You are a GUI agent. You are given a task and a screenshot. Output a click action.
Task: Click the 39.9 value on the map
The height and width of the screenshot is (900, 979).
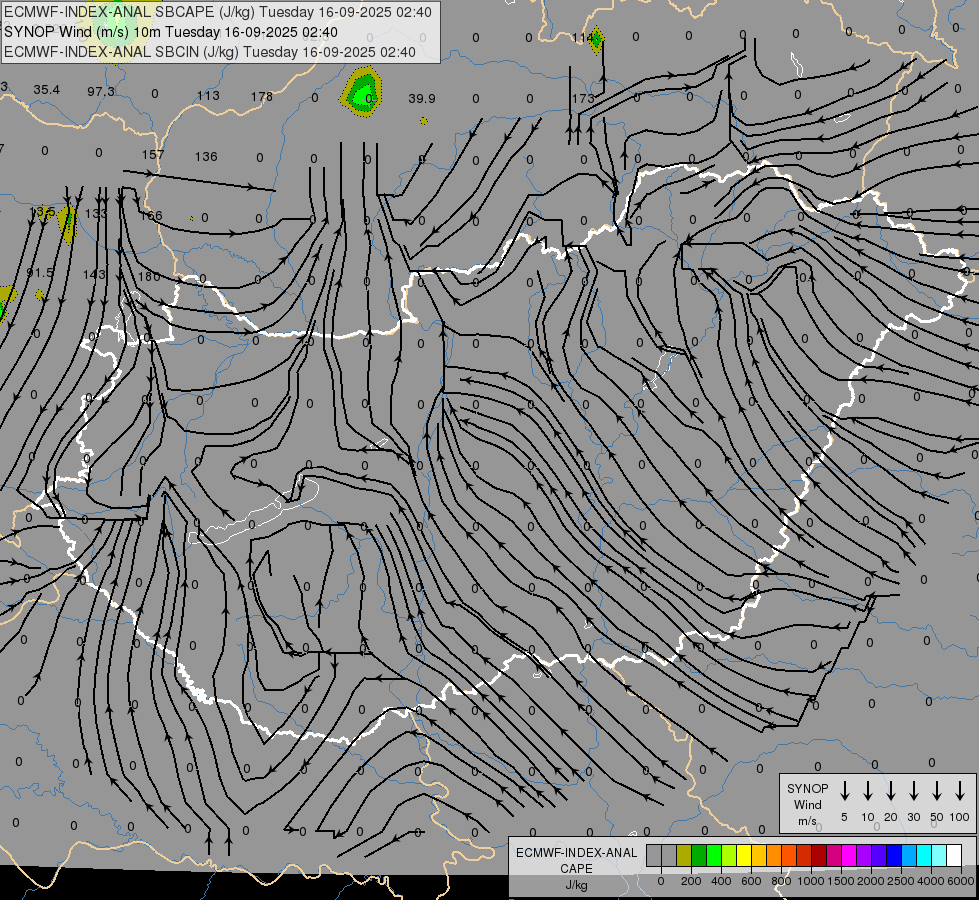pos(422,99)
